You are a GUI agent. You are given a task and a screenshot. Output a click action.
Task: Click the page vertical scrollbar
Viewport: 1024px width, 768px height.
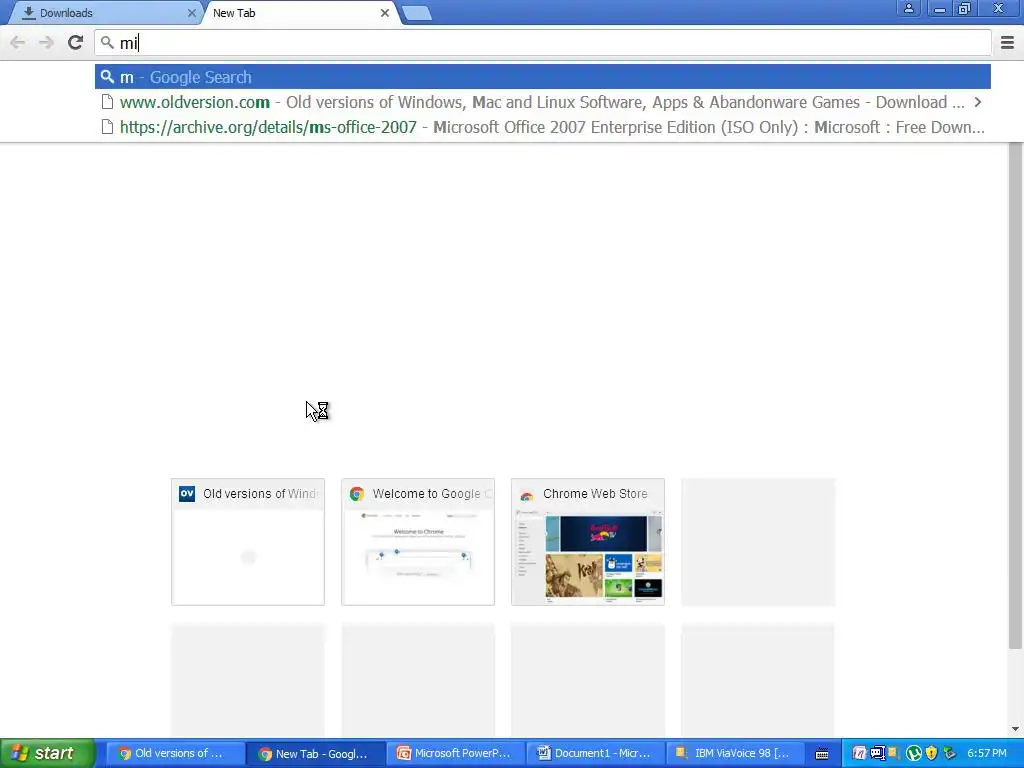1015,396
